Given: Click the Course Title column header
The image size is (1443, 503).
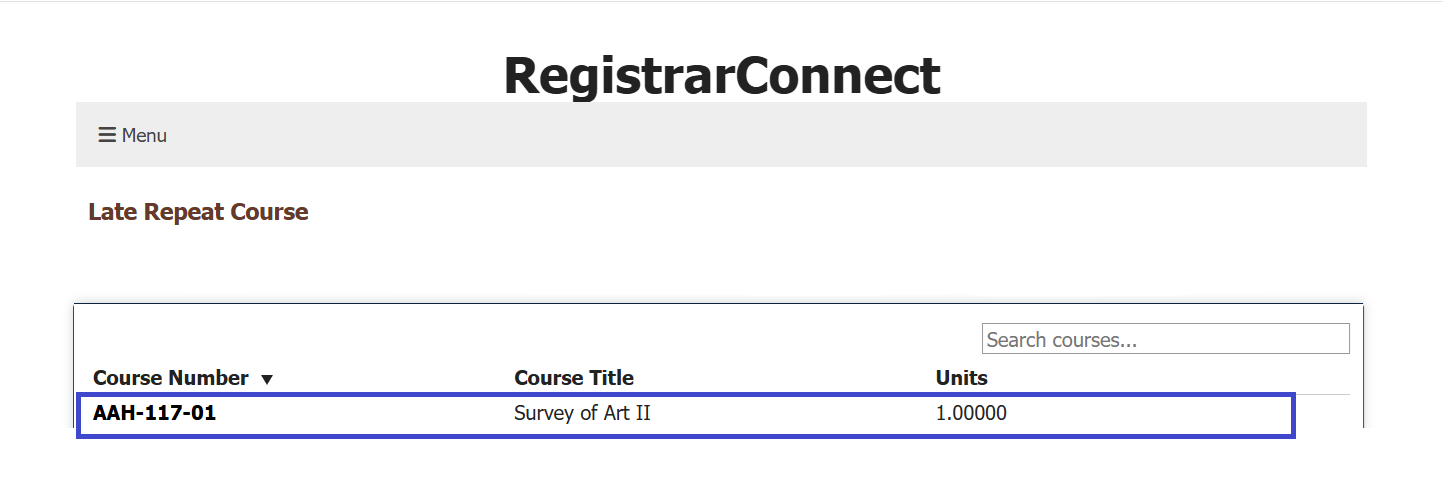Looking at the screenshot, I should (574, 378).
